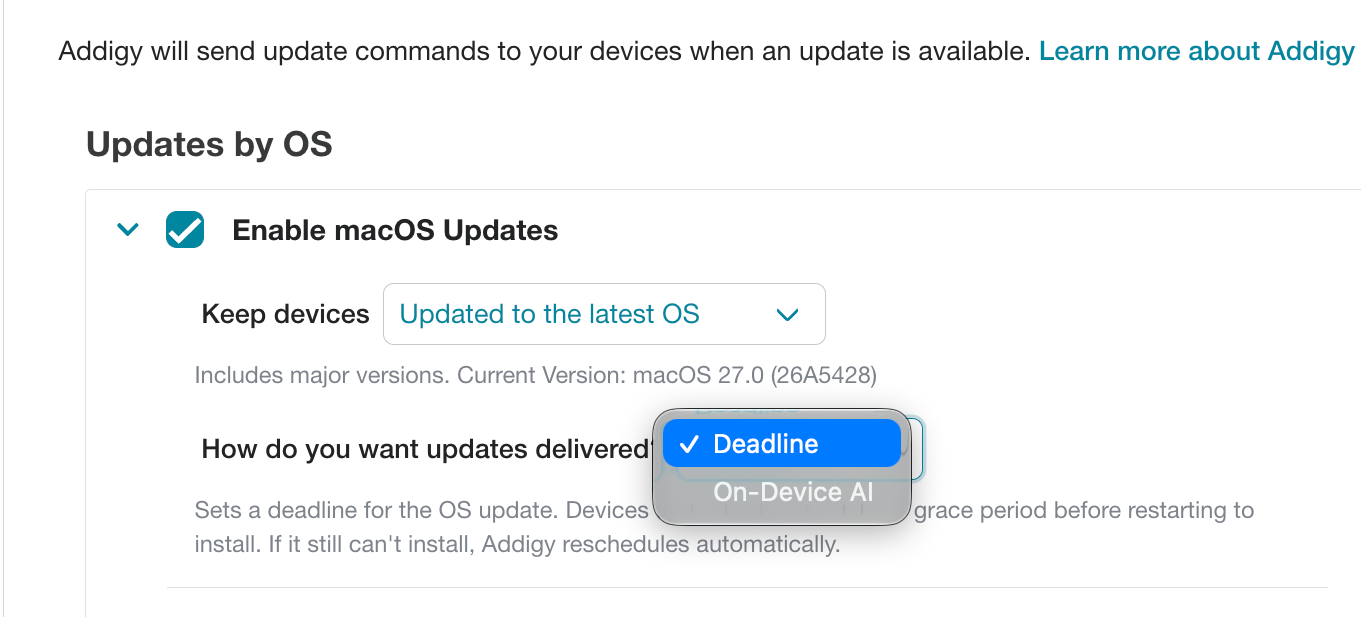The height and width of the screenshot is (617, 1361).
Task: Click the checkmark beside Deadline
Action: (688, 445)
